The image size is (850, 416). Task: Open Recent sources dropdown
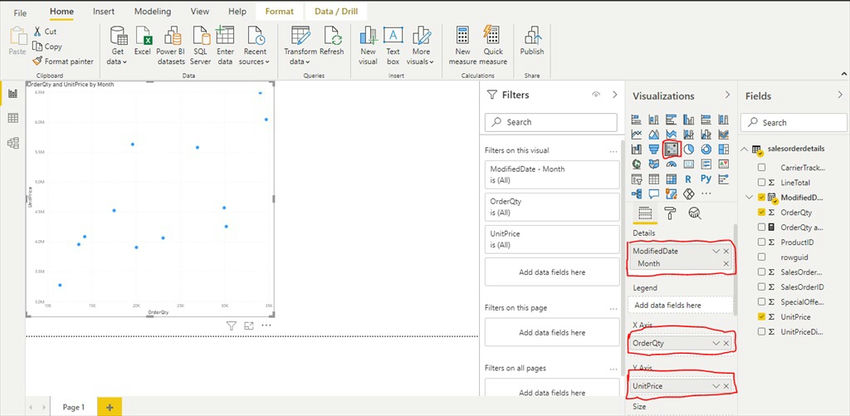[x=254, y=45]
